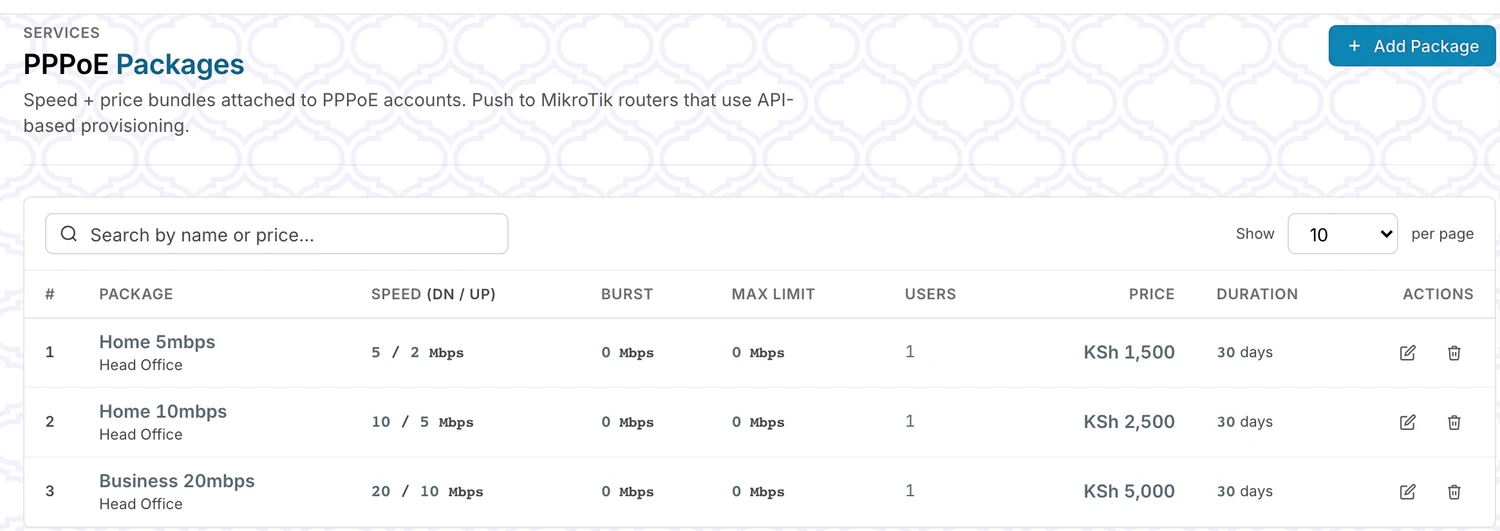Delete the Home 10mbps package

[1454, 422]
